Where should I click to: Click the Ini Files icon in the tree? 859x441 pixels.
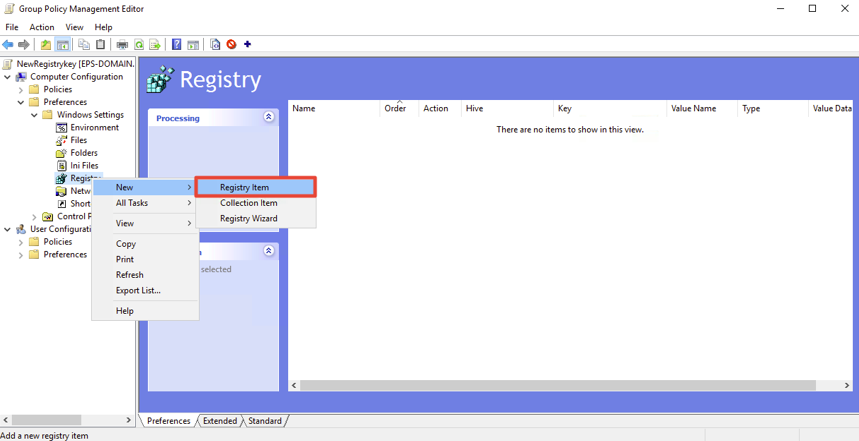[x=62, y=165]
